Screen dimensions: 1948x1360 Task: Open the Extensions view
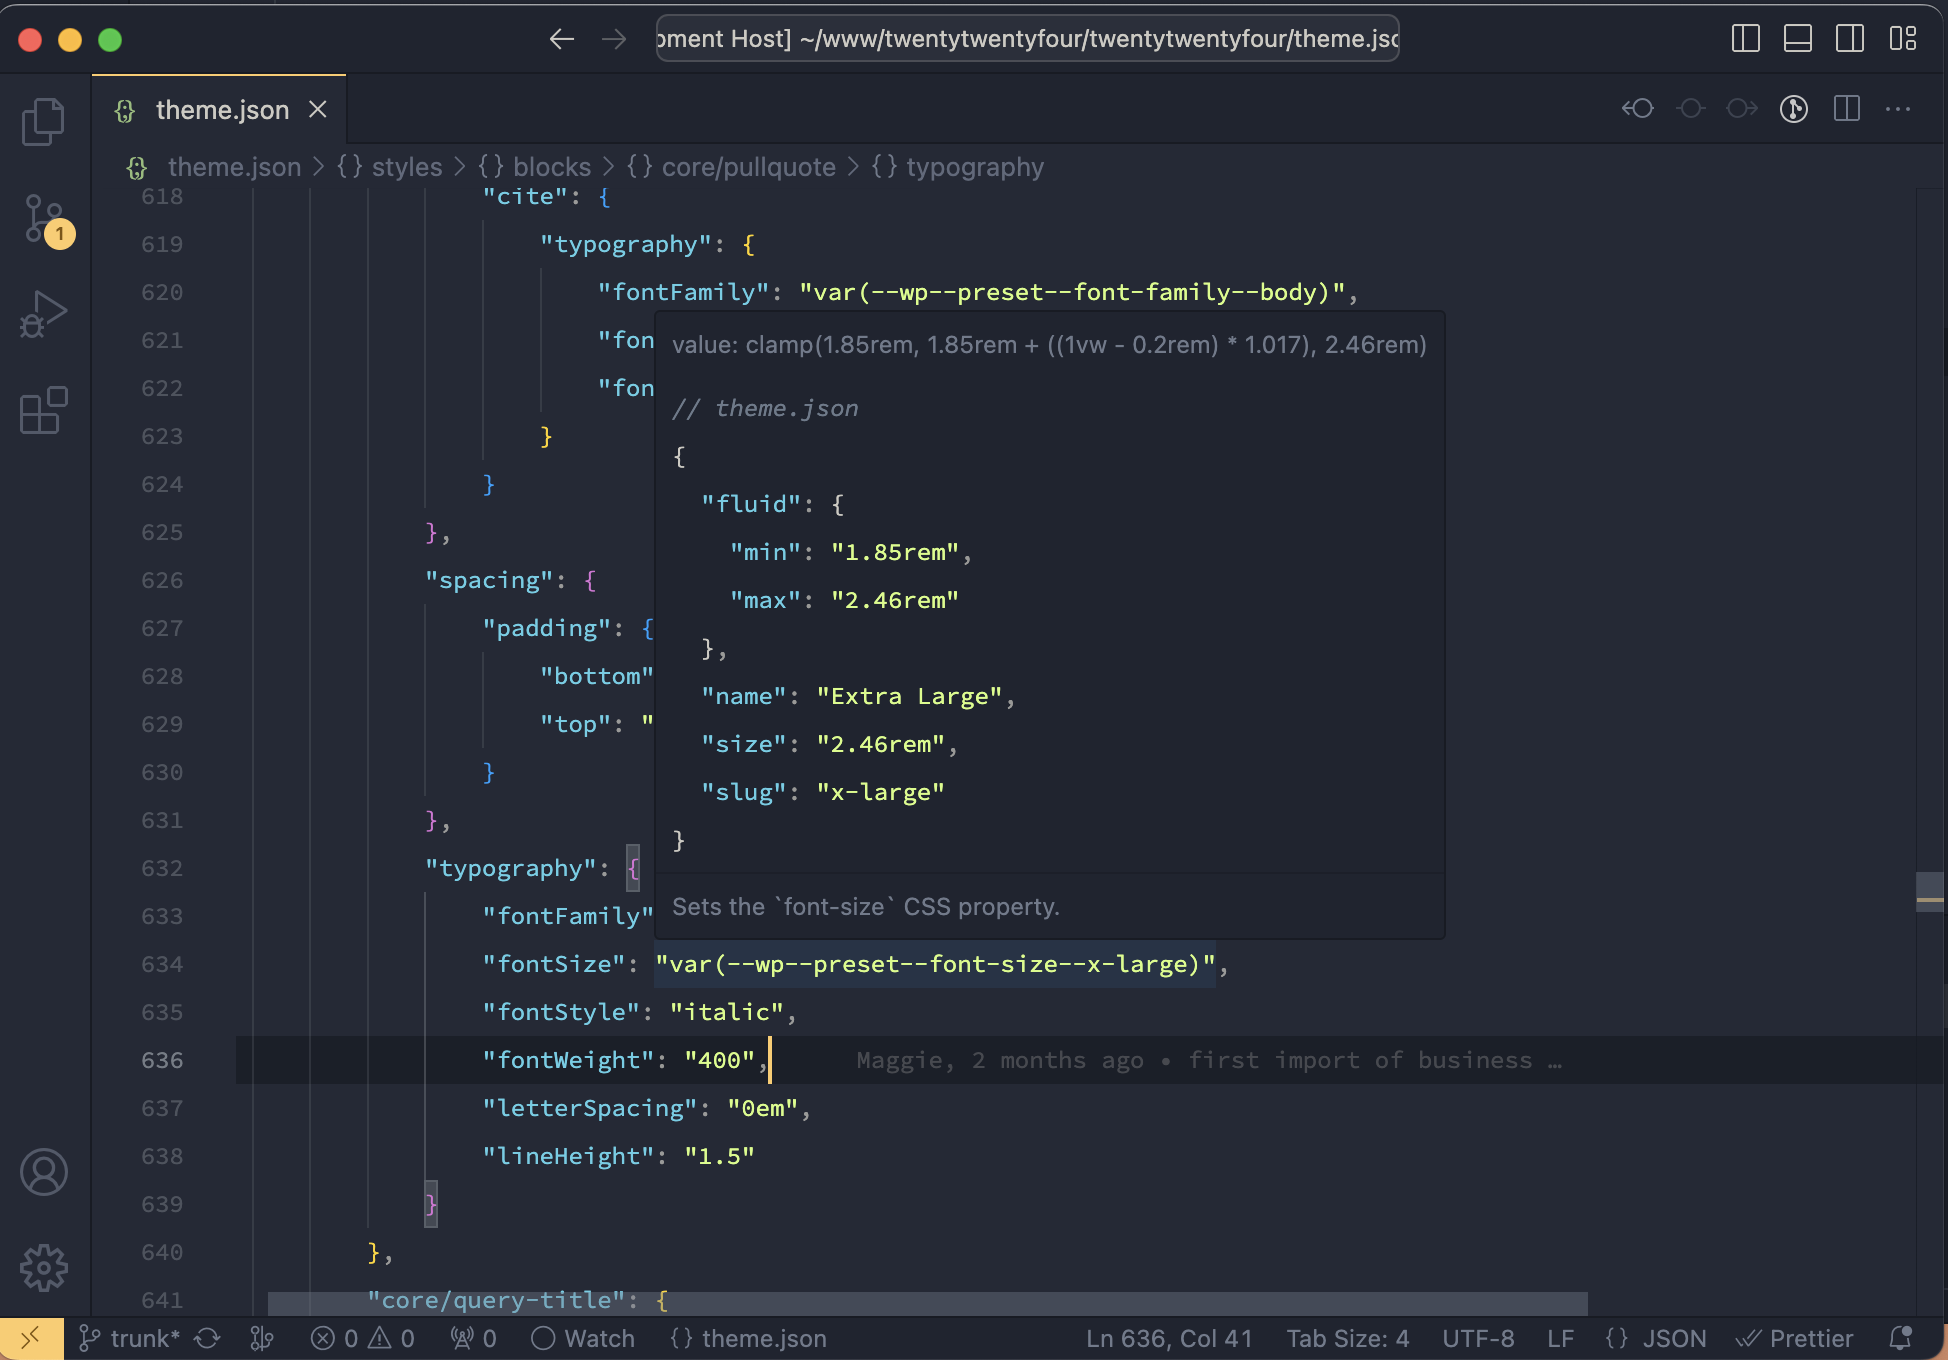43,410
